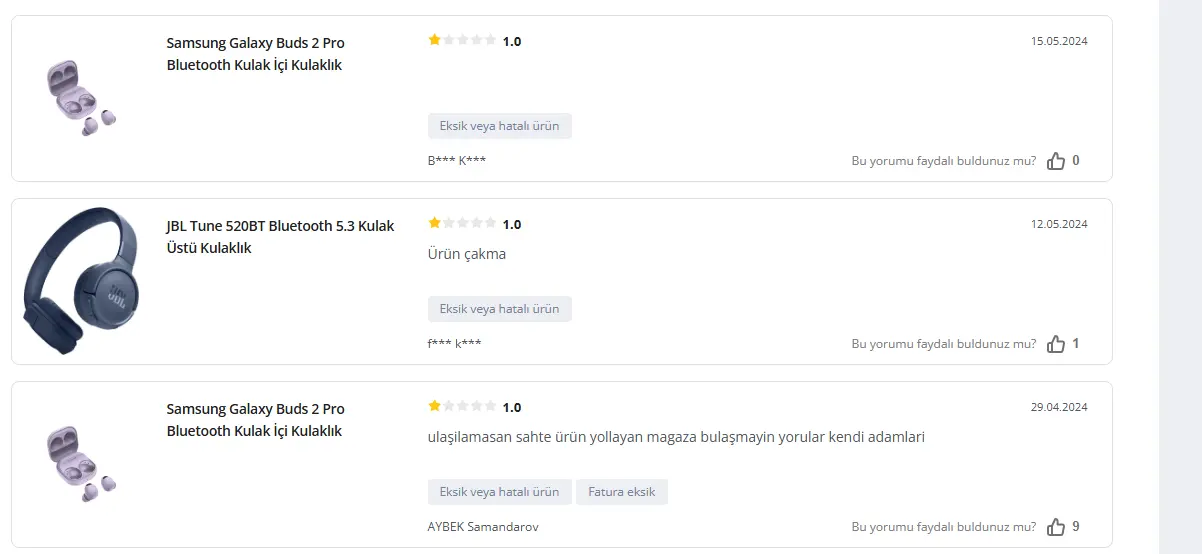Open the JBL Tune 520BT headphone image

coord(81,281)
